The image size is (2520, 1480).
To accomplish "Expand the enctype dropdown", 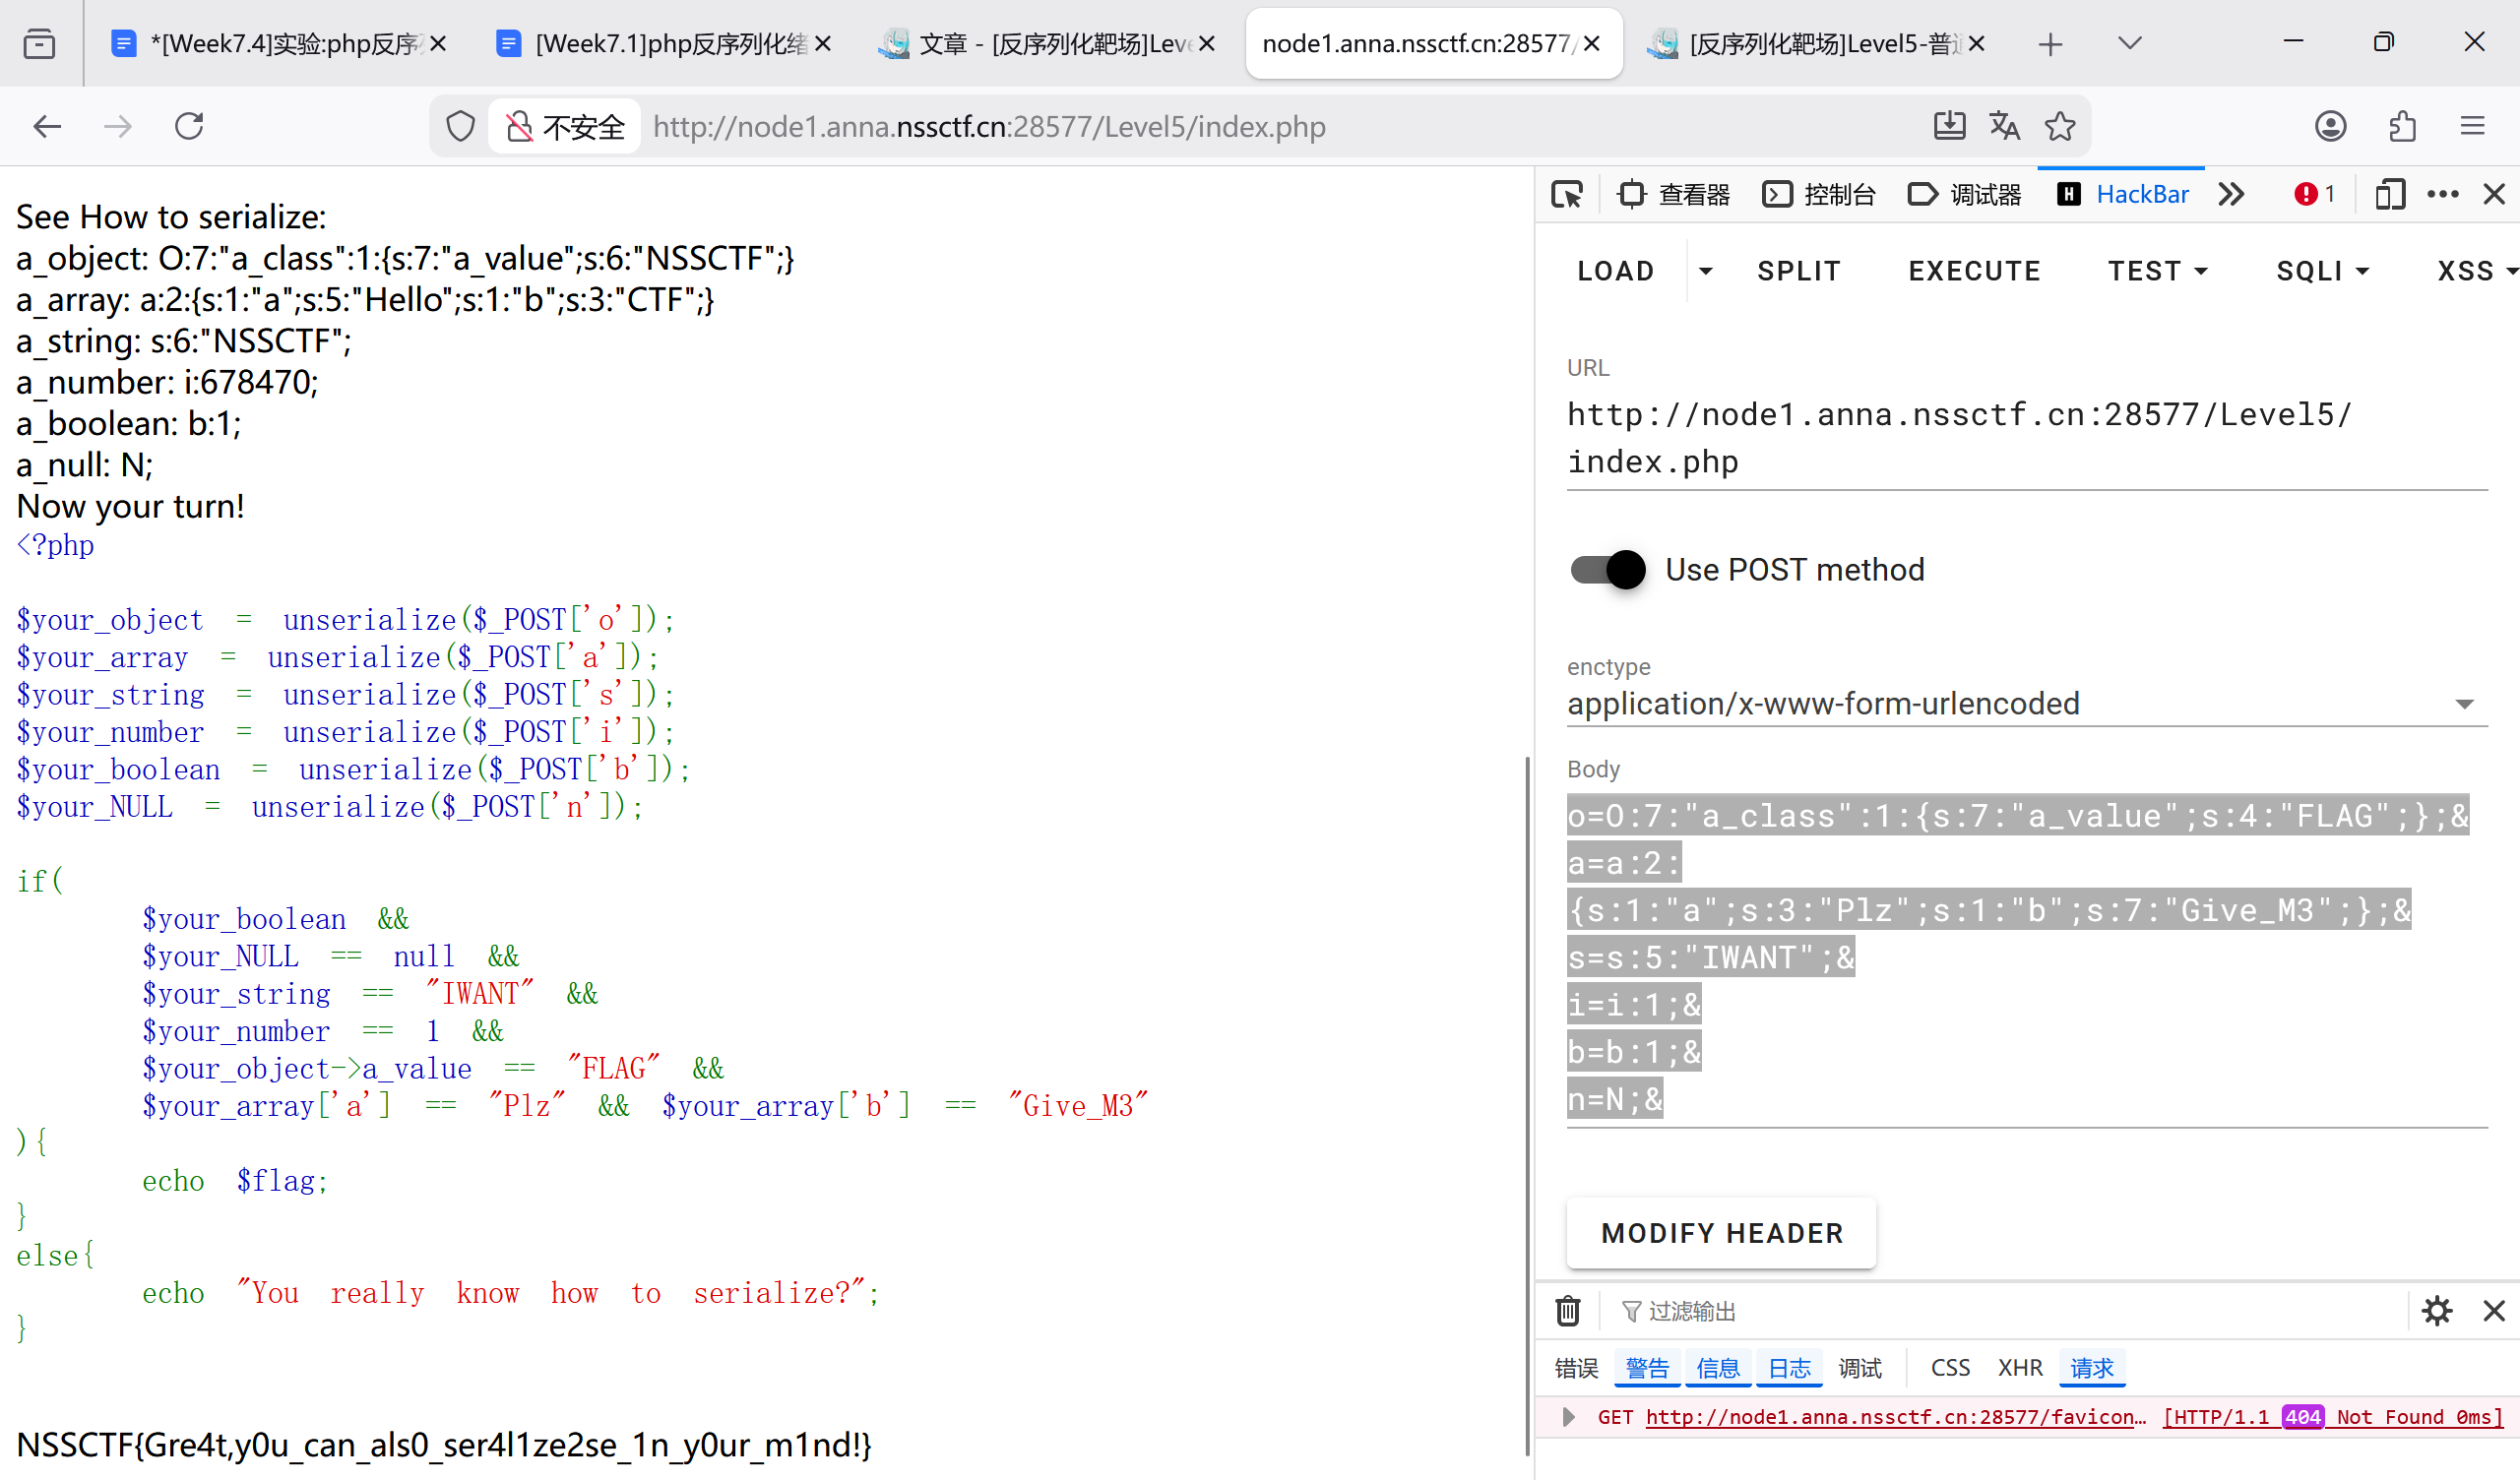I will 2464,704.
